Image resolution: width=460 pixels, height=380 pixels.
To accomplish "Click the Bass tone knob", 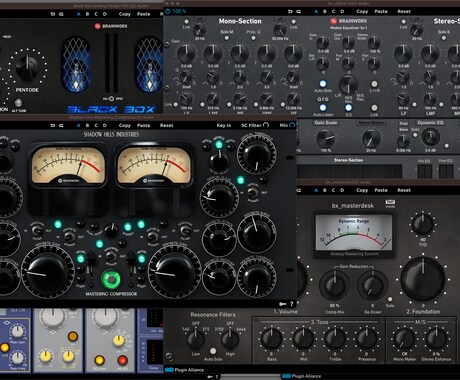I will 272,339.
